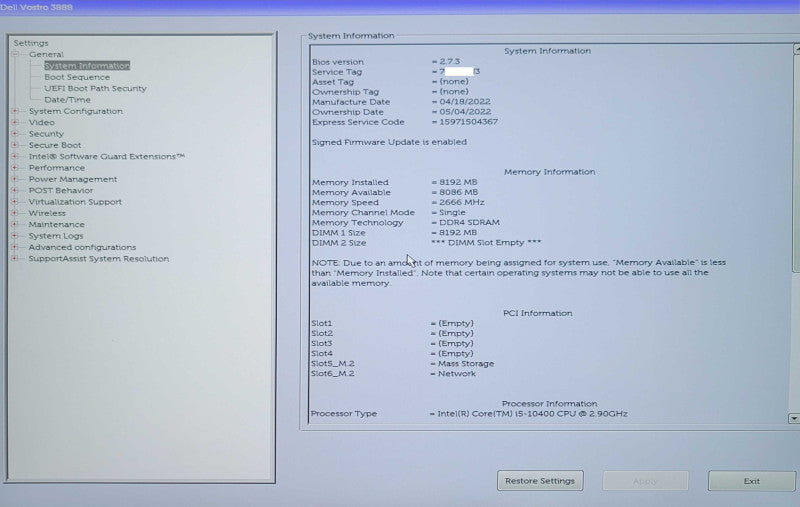Screen dimensions: 800x507
Task: Select the Wireless label
Action: point(47,213)
